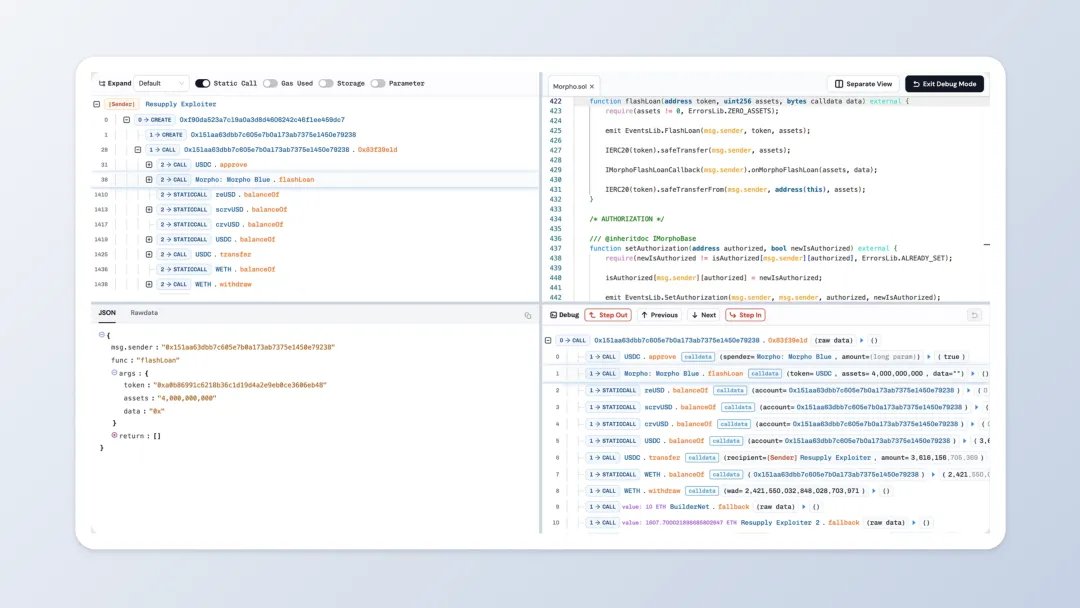The height and width of the screenshot is (608, 1080).
Task: Close the Morpho.sol file tab
Action: (592, 87)
